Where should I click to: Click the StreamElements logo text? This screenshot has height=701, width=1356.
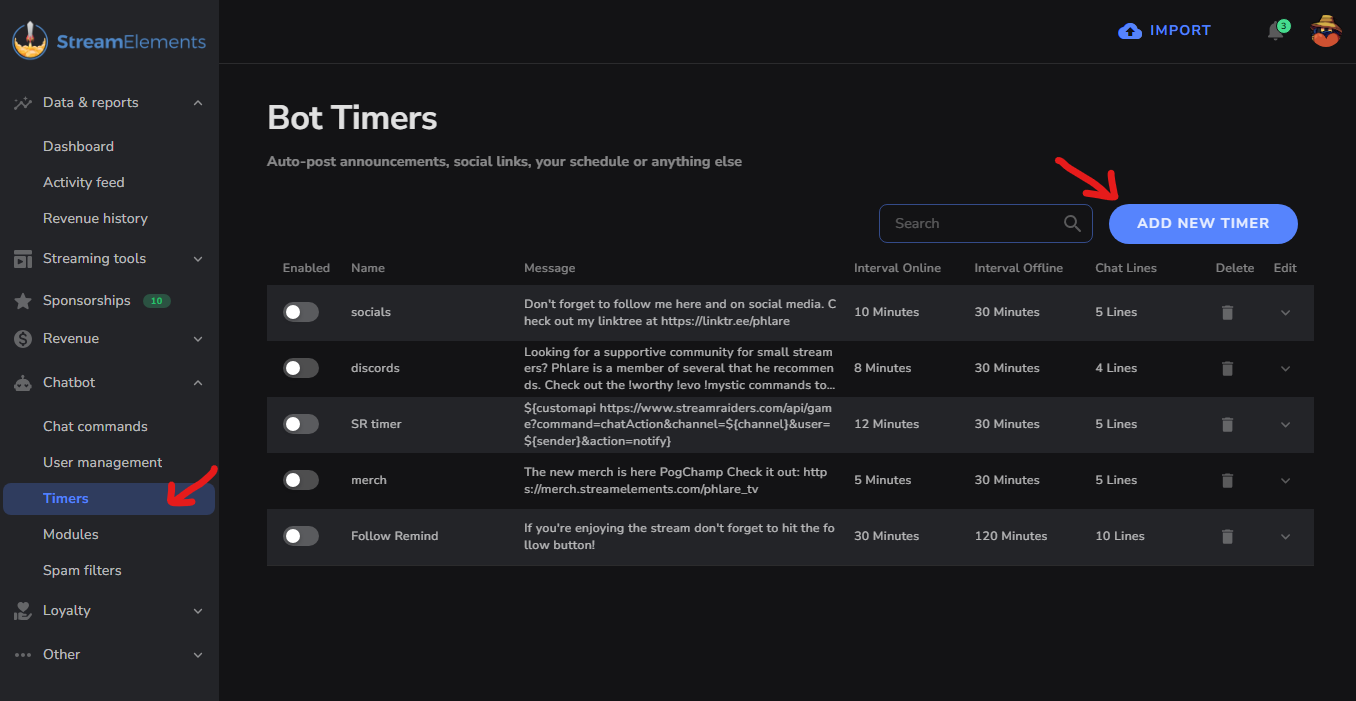coord(131,42)
